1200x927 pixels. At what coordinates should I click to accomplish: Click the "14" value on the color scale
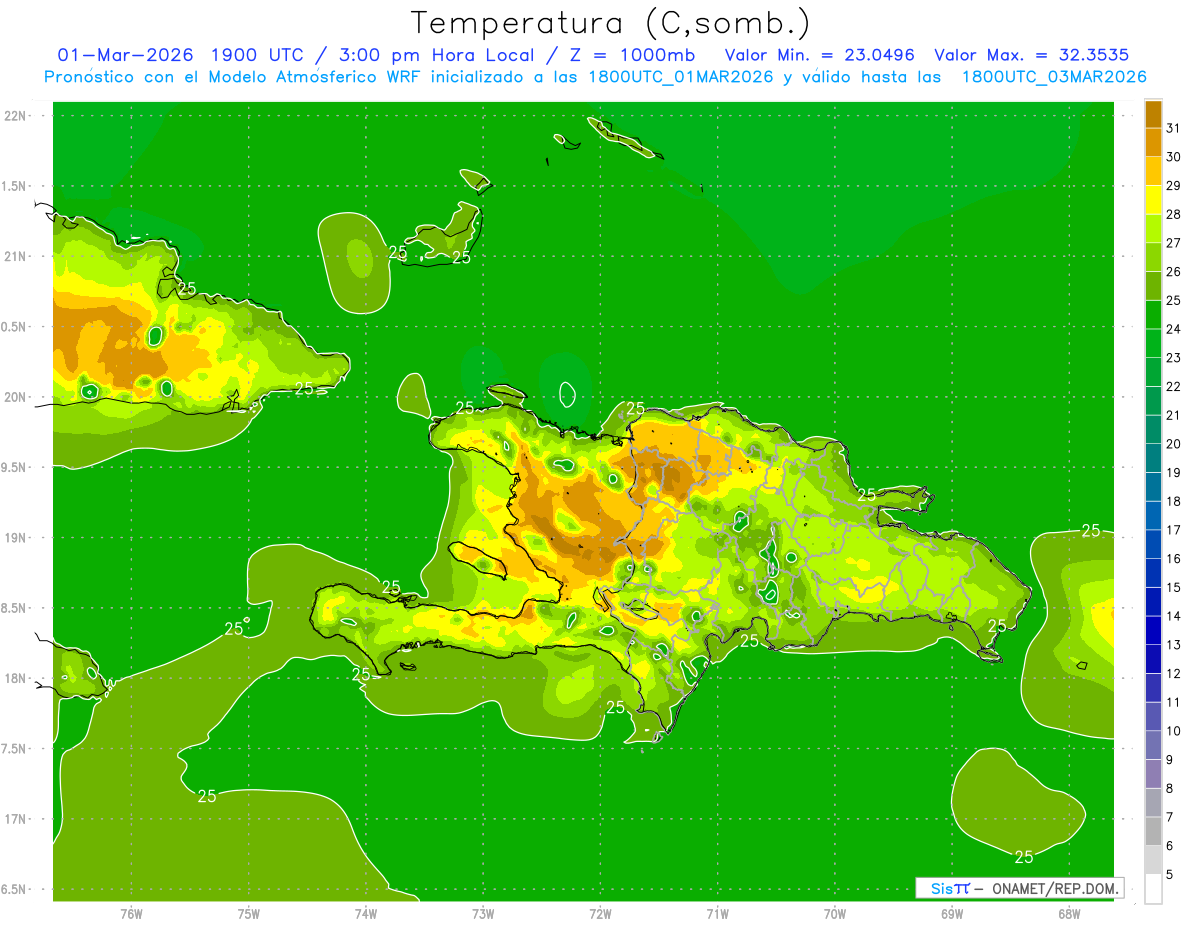[x=1173, y=616]
